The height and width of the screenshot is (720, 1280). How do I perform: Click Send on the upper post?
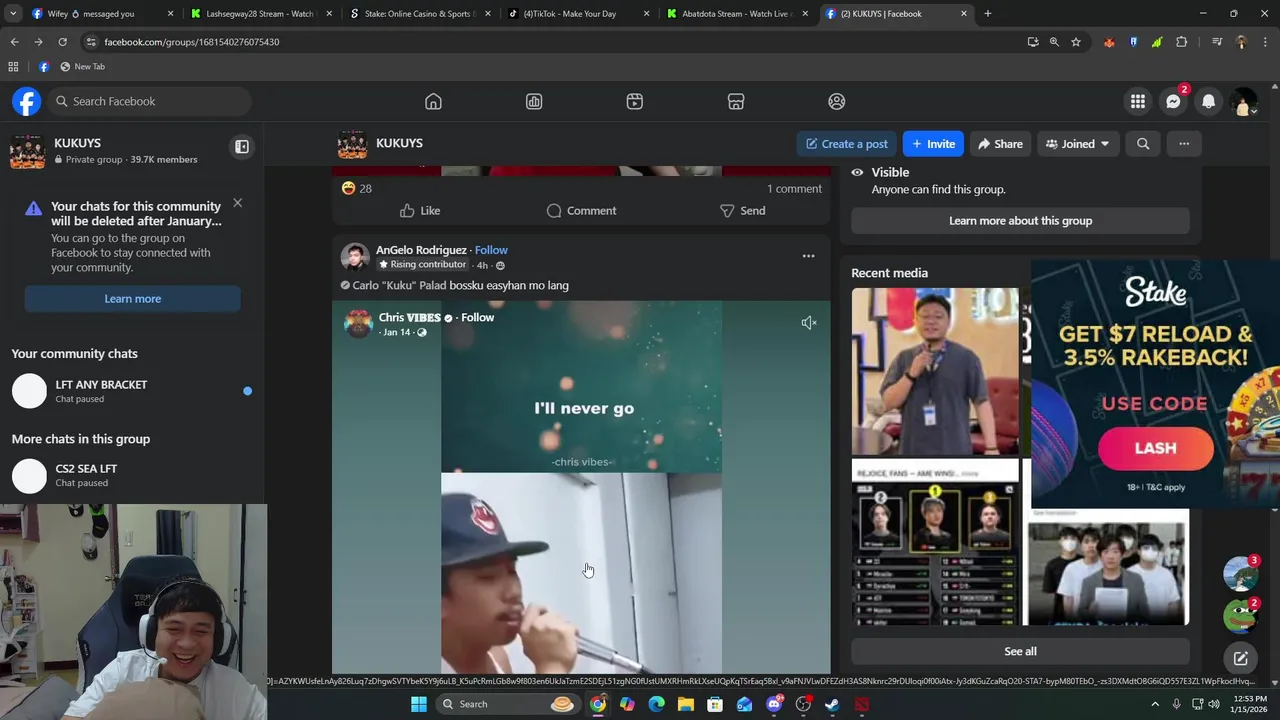pos(742,211)
